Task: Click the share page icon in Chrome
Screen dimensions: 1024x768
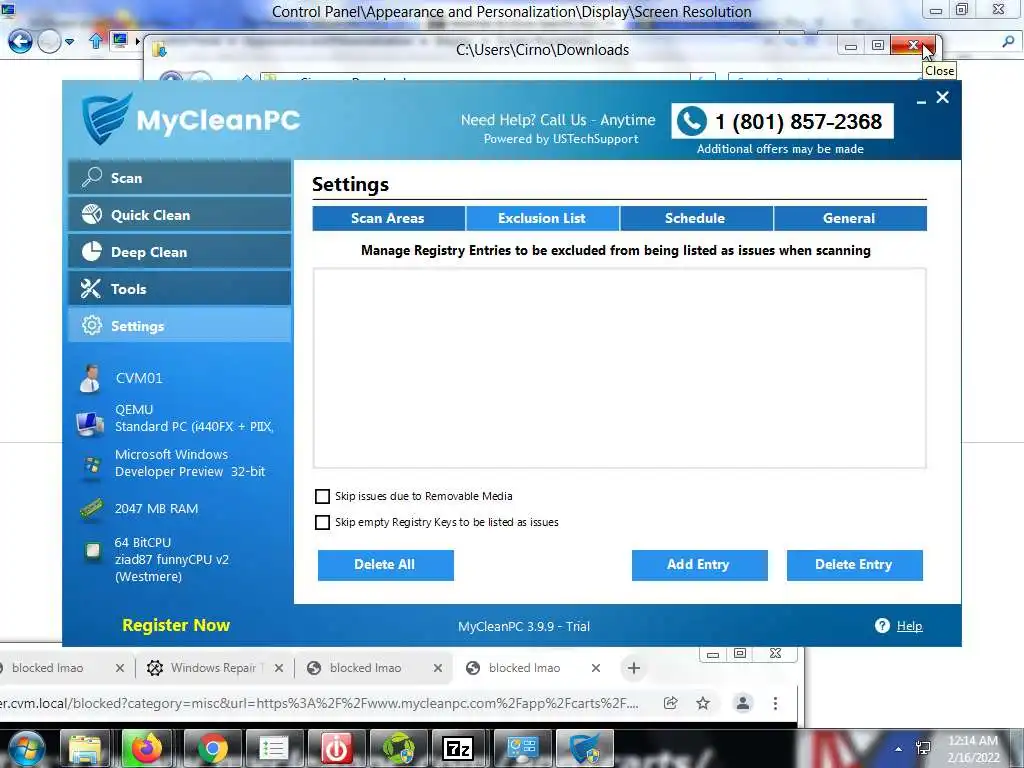Action: pos(670,703)
